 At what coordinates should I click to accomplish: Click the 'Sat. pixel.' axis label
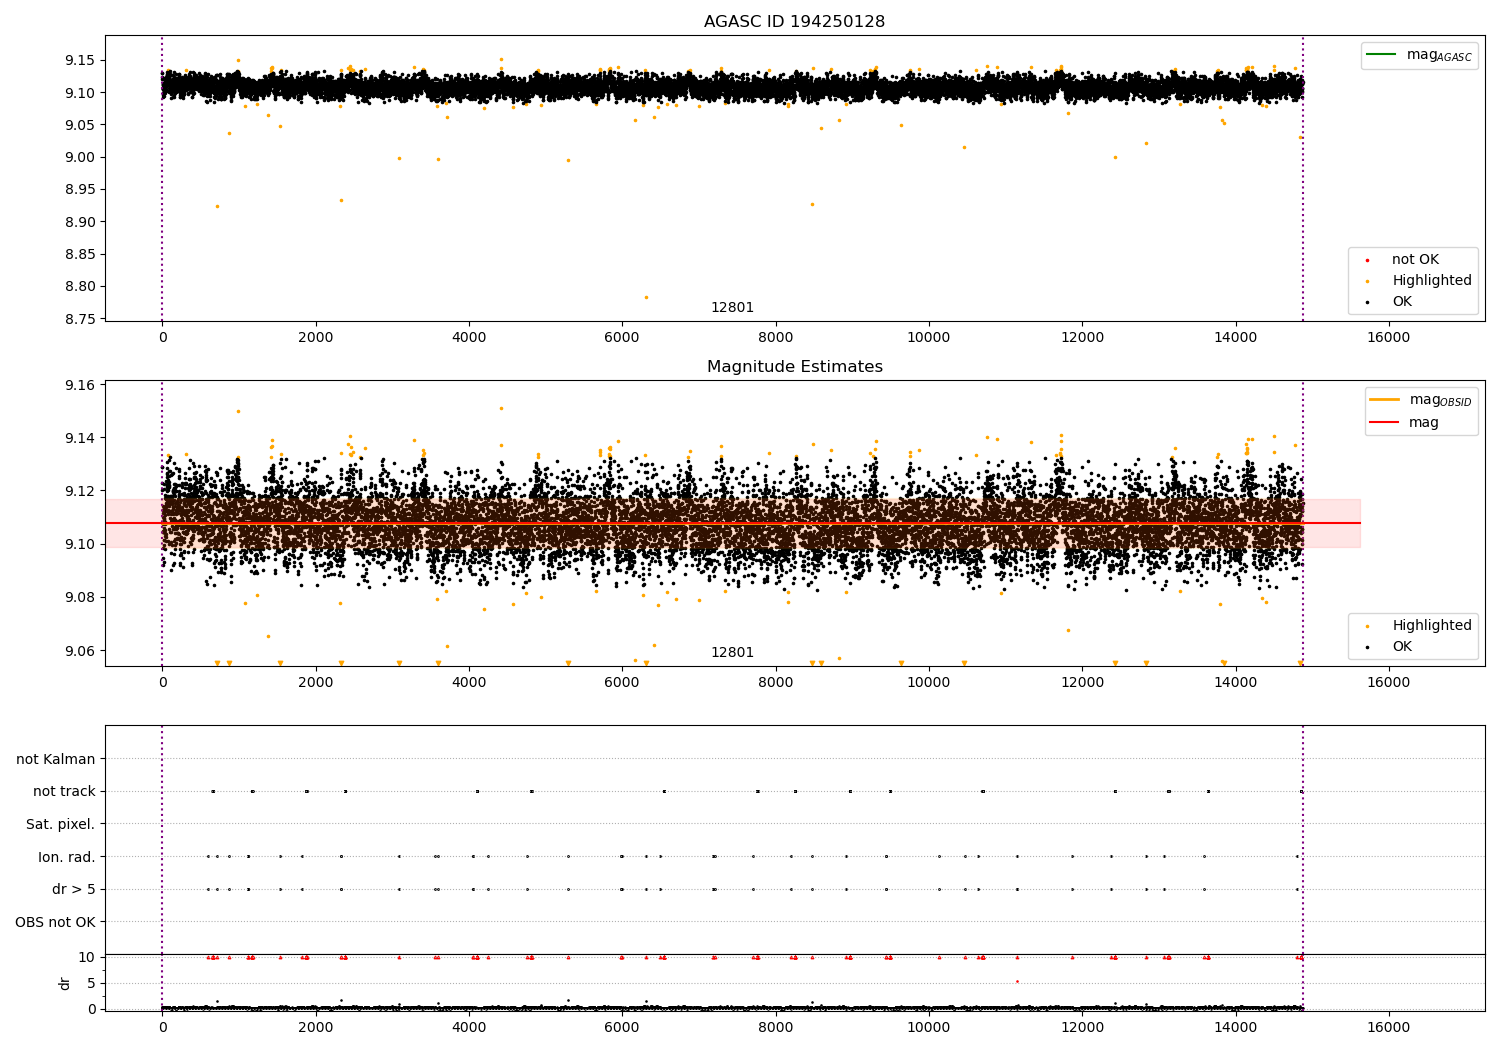61,824
